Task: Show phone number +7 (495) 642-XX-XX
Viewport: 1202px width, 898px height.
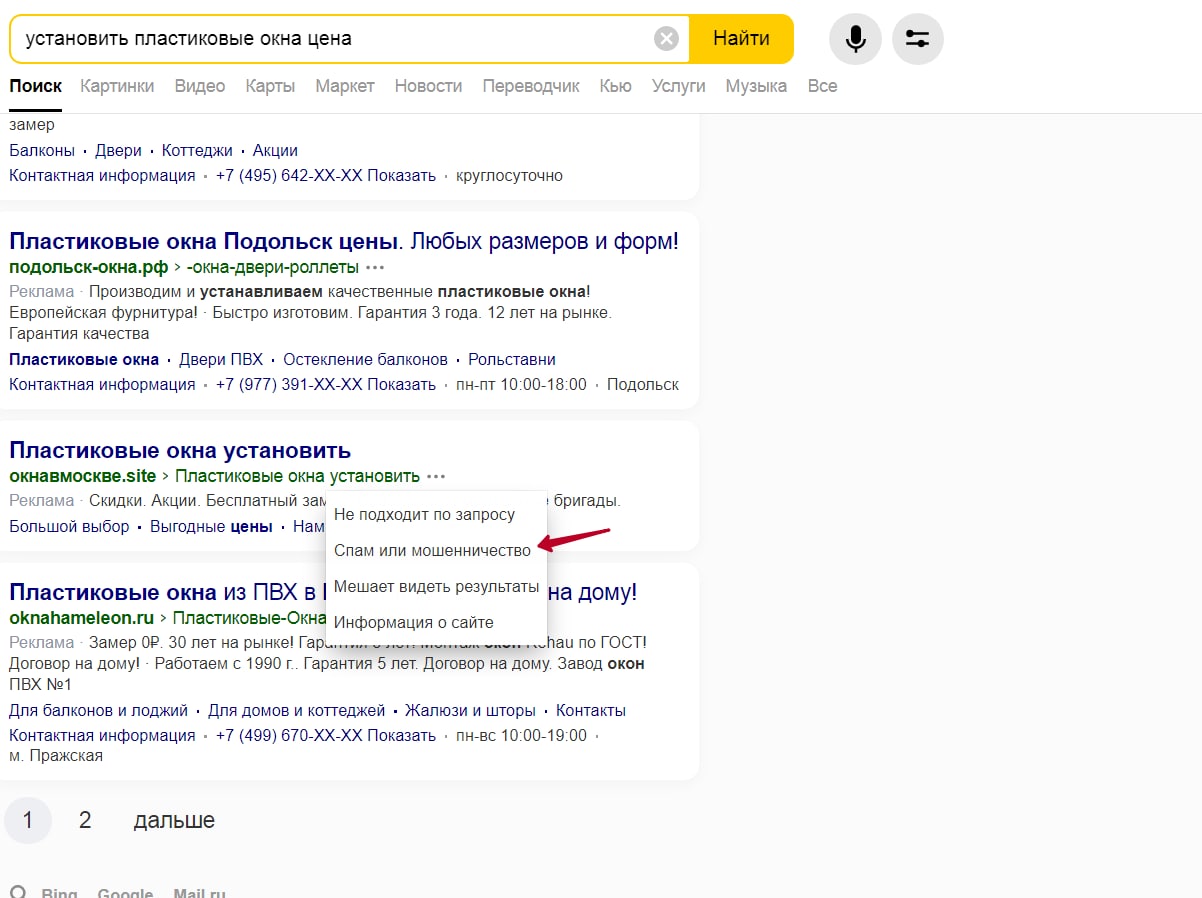Action: [x=326, y=176]
